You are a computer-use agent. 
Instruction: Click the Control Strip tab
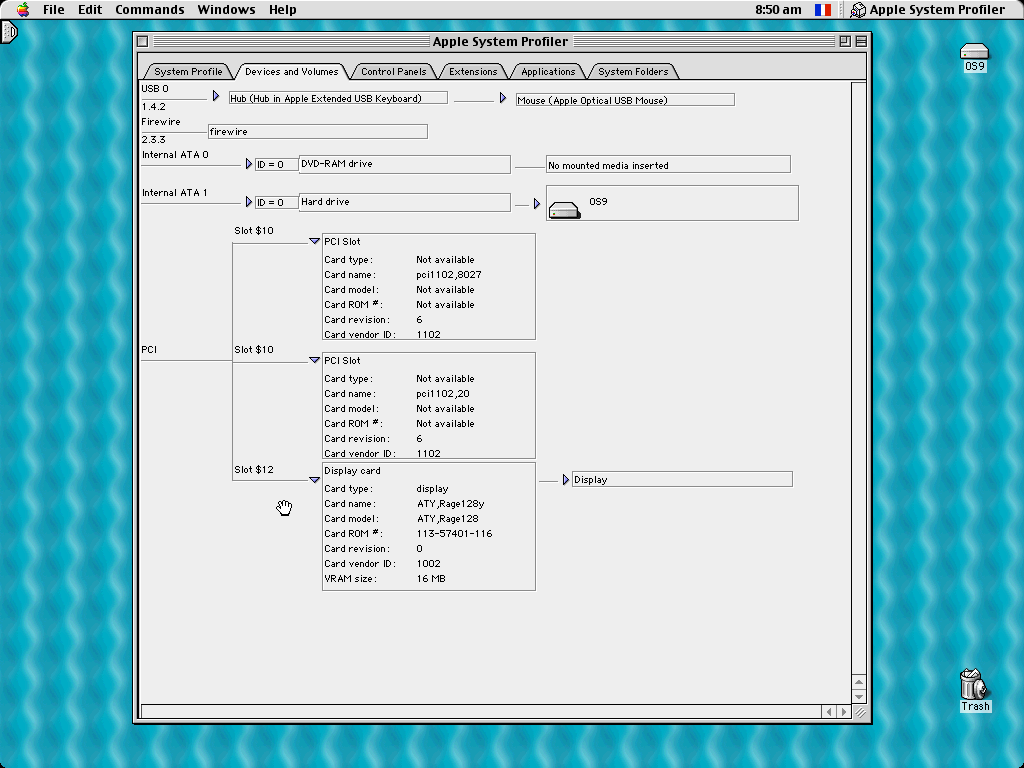pyautogui.click(x=8, y=32)
